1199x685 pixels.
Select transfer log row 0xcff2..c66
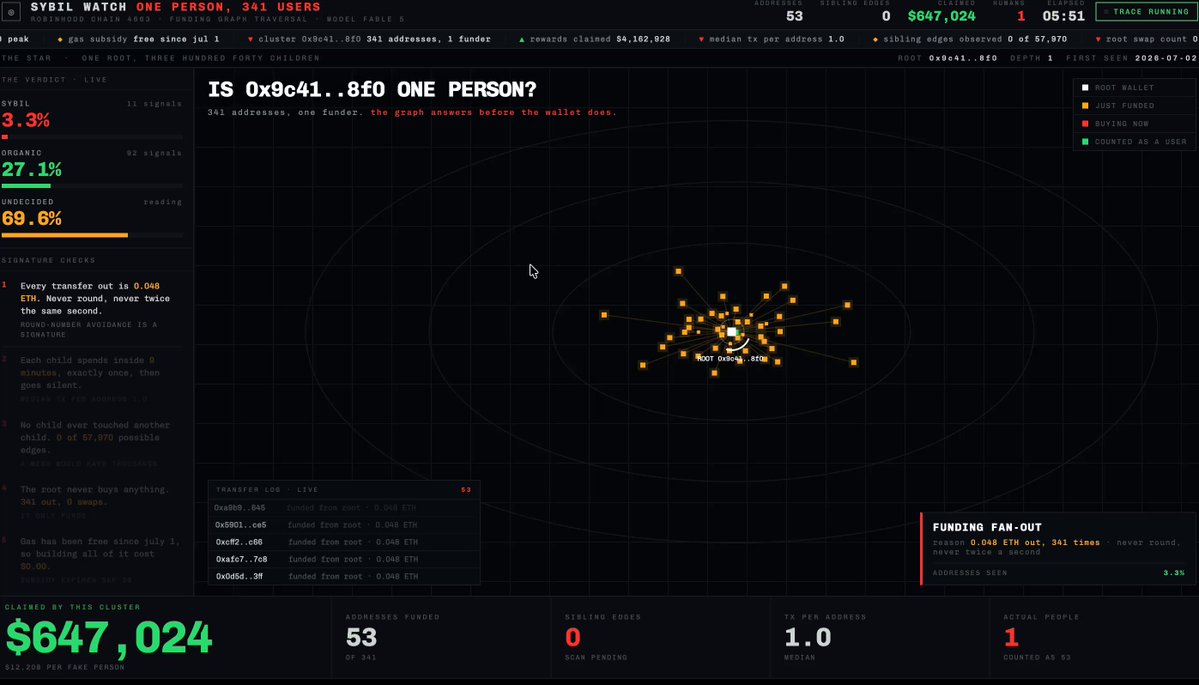point(344,542)
